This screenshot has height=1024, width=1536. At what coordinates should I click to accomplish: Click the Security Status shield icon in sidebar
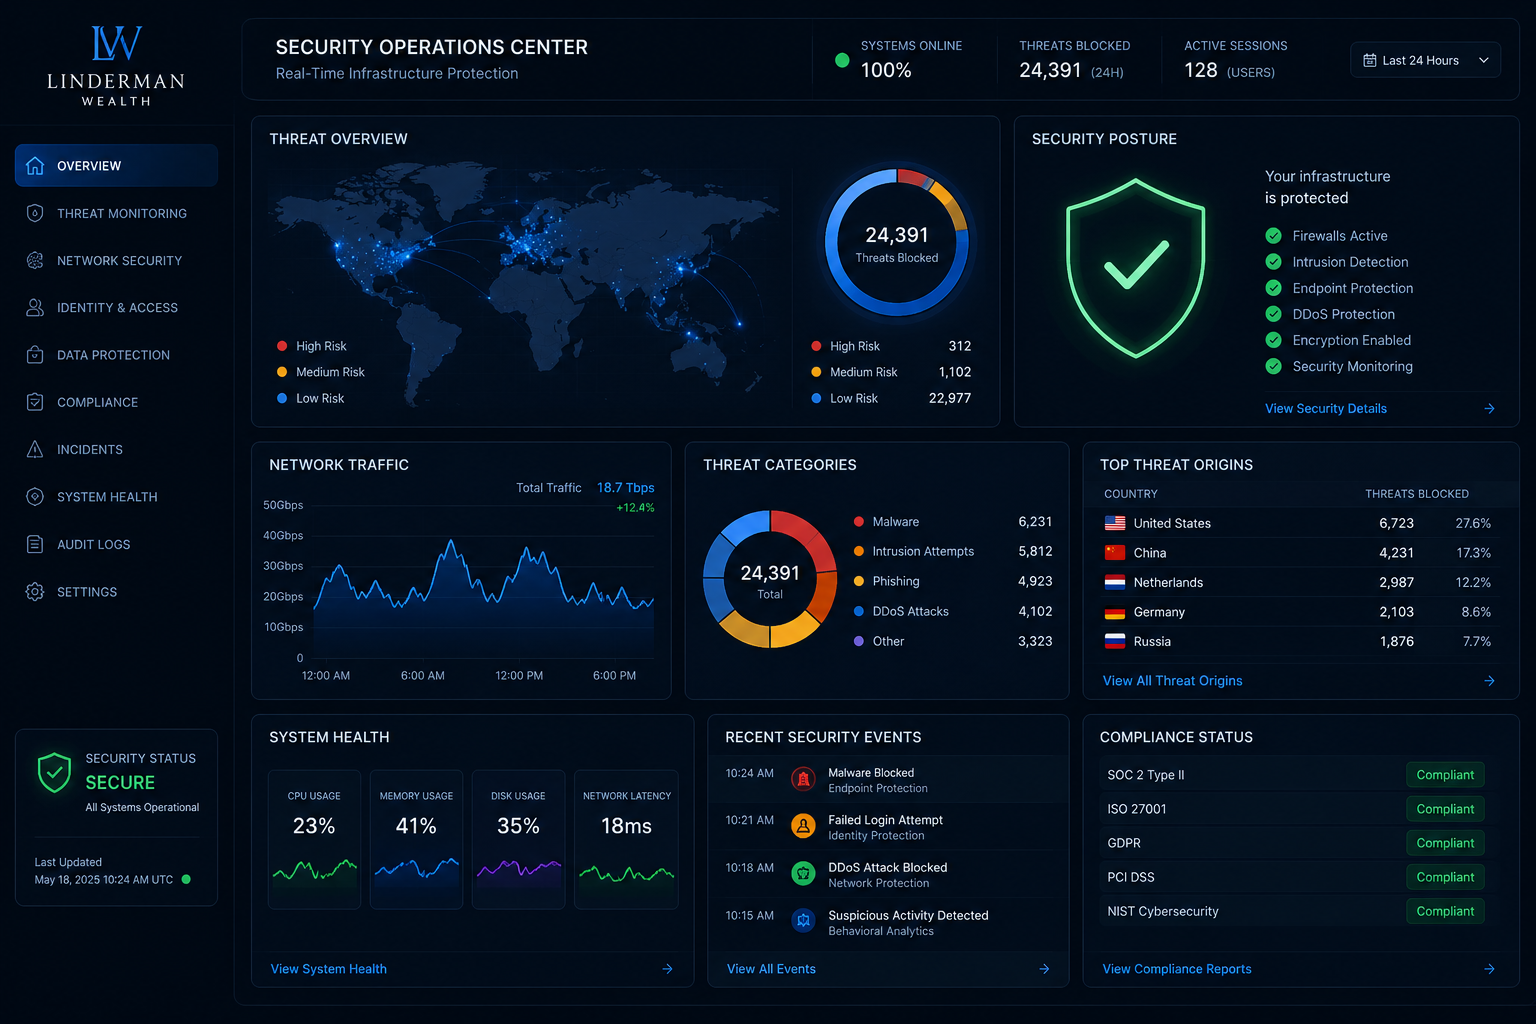[54, 772]
